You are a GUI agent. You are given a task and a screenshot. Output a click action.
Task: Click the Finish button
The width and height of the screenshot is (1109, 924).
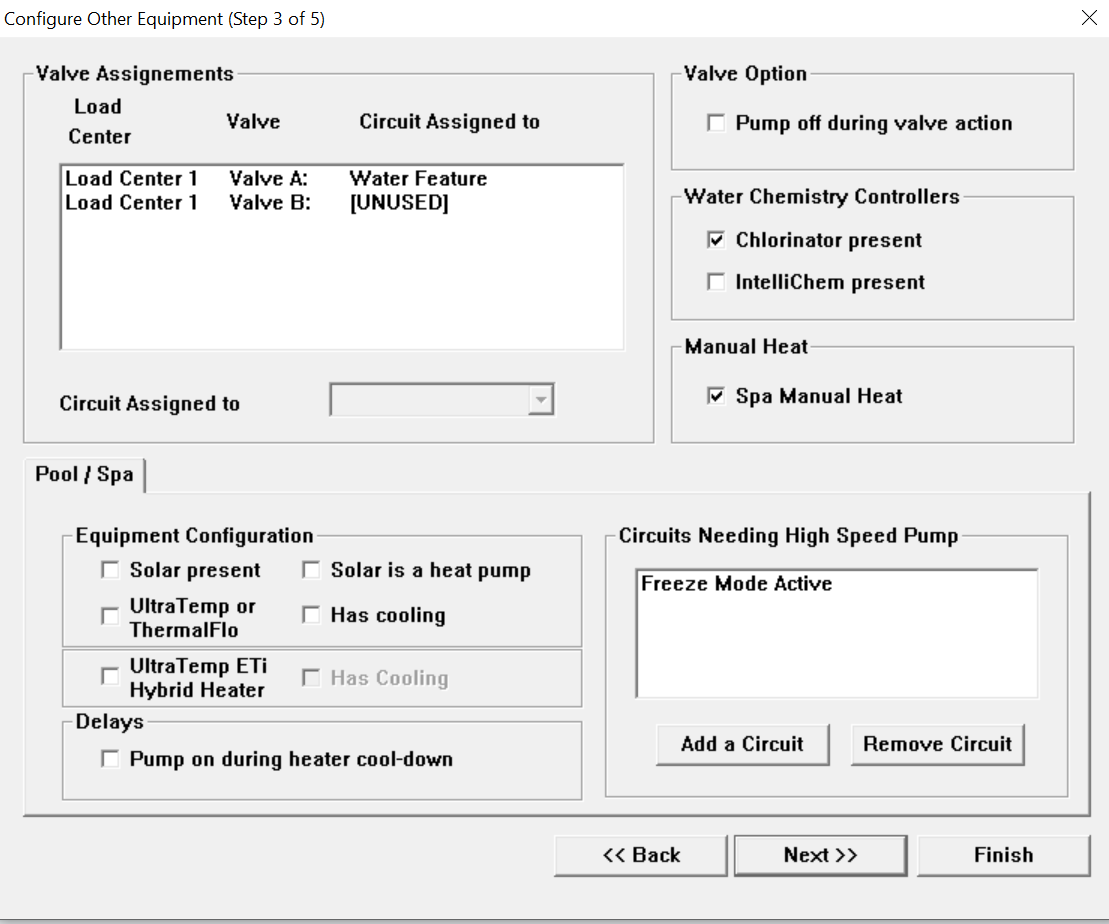(x=1004, y=855)
